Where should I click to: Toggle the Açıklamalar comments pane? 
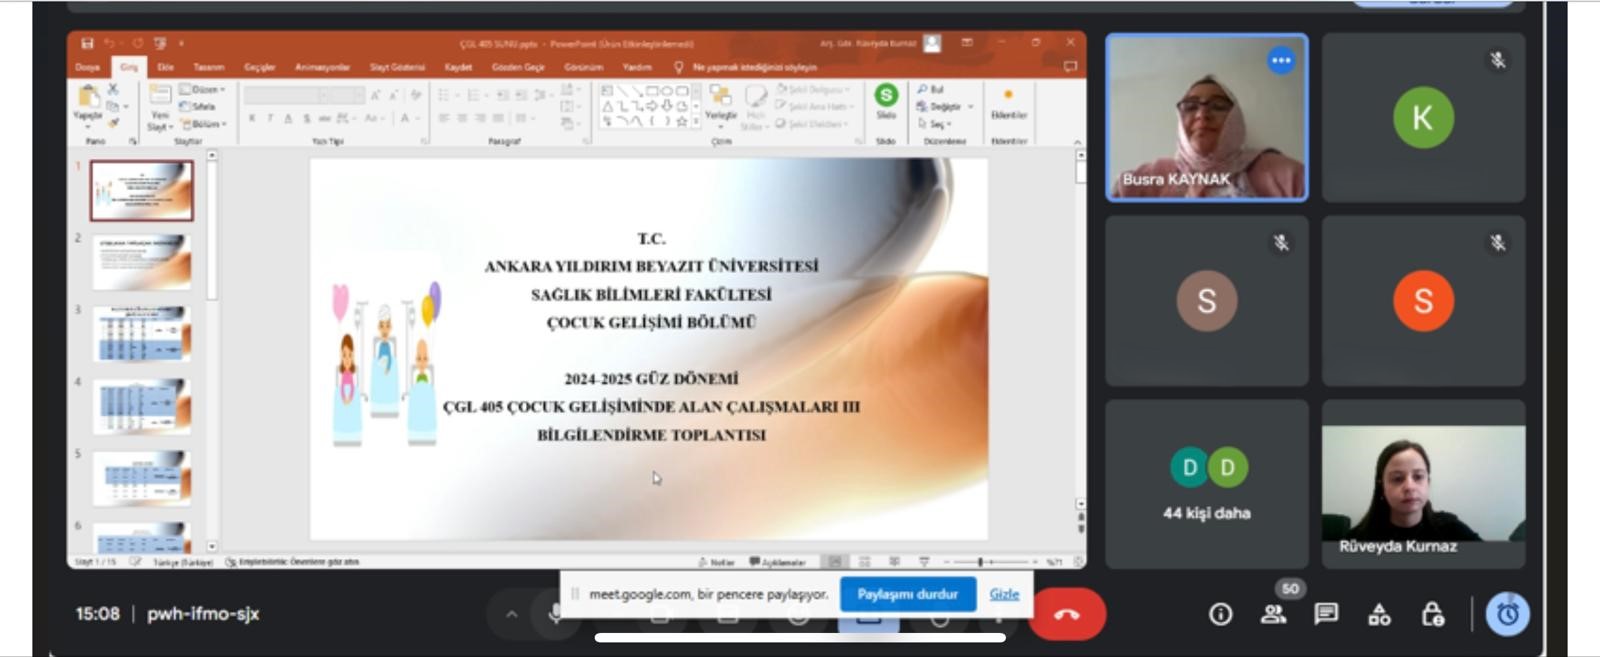pyautogui.click(x=778, y=562)
